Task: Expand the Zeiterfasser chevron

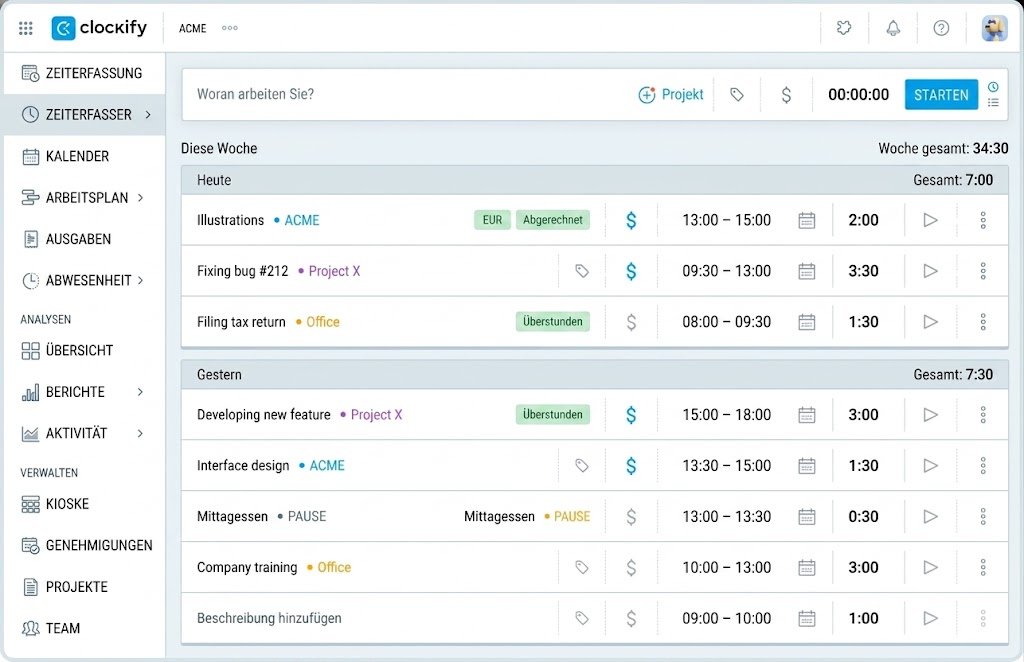Action: (148, 115)
